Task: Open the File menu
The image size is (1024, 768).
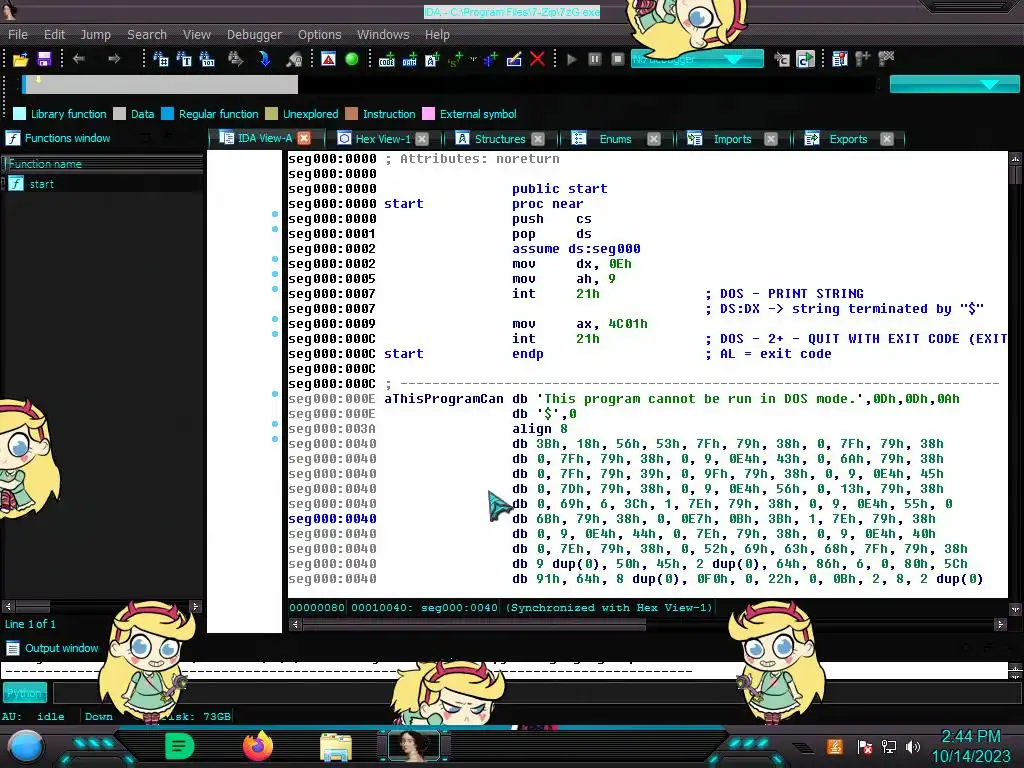Action: [x=18, y=35]
